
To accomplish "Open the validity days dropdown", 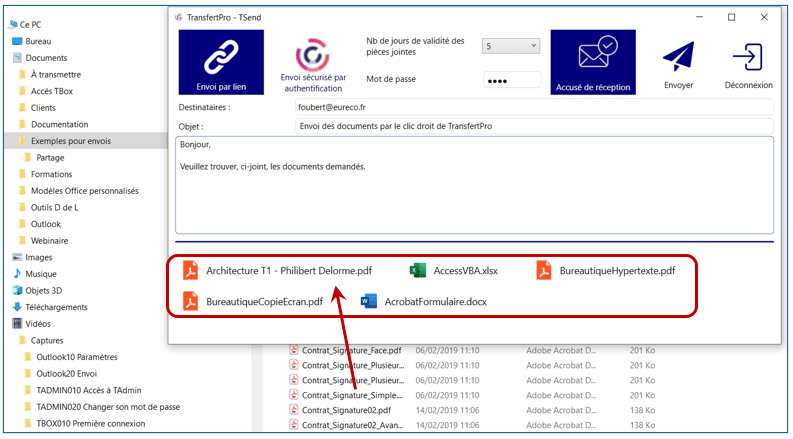I will [511, 46].
